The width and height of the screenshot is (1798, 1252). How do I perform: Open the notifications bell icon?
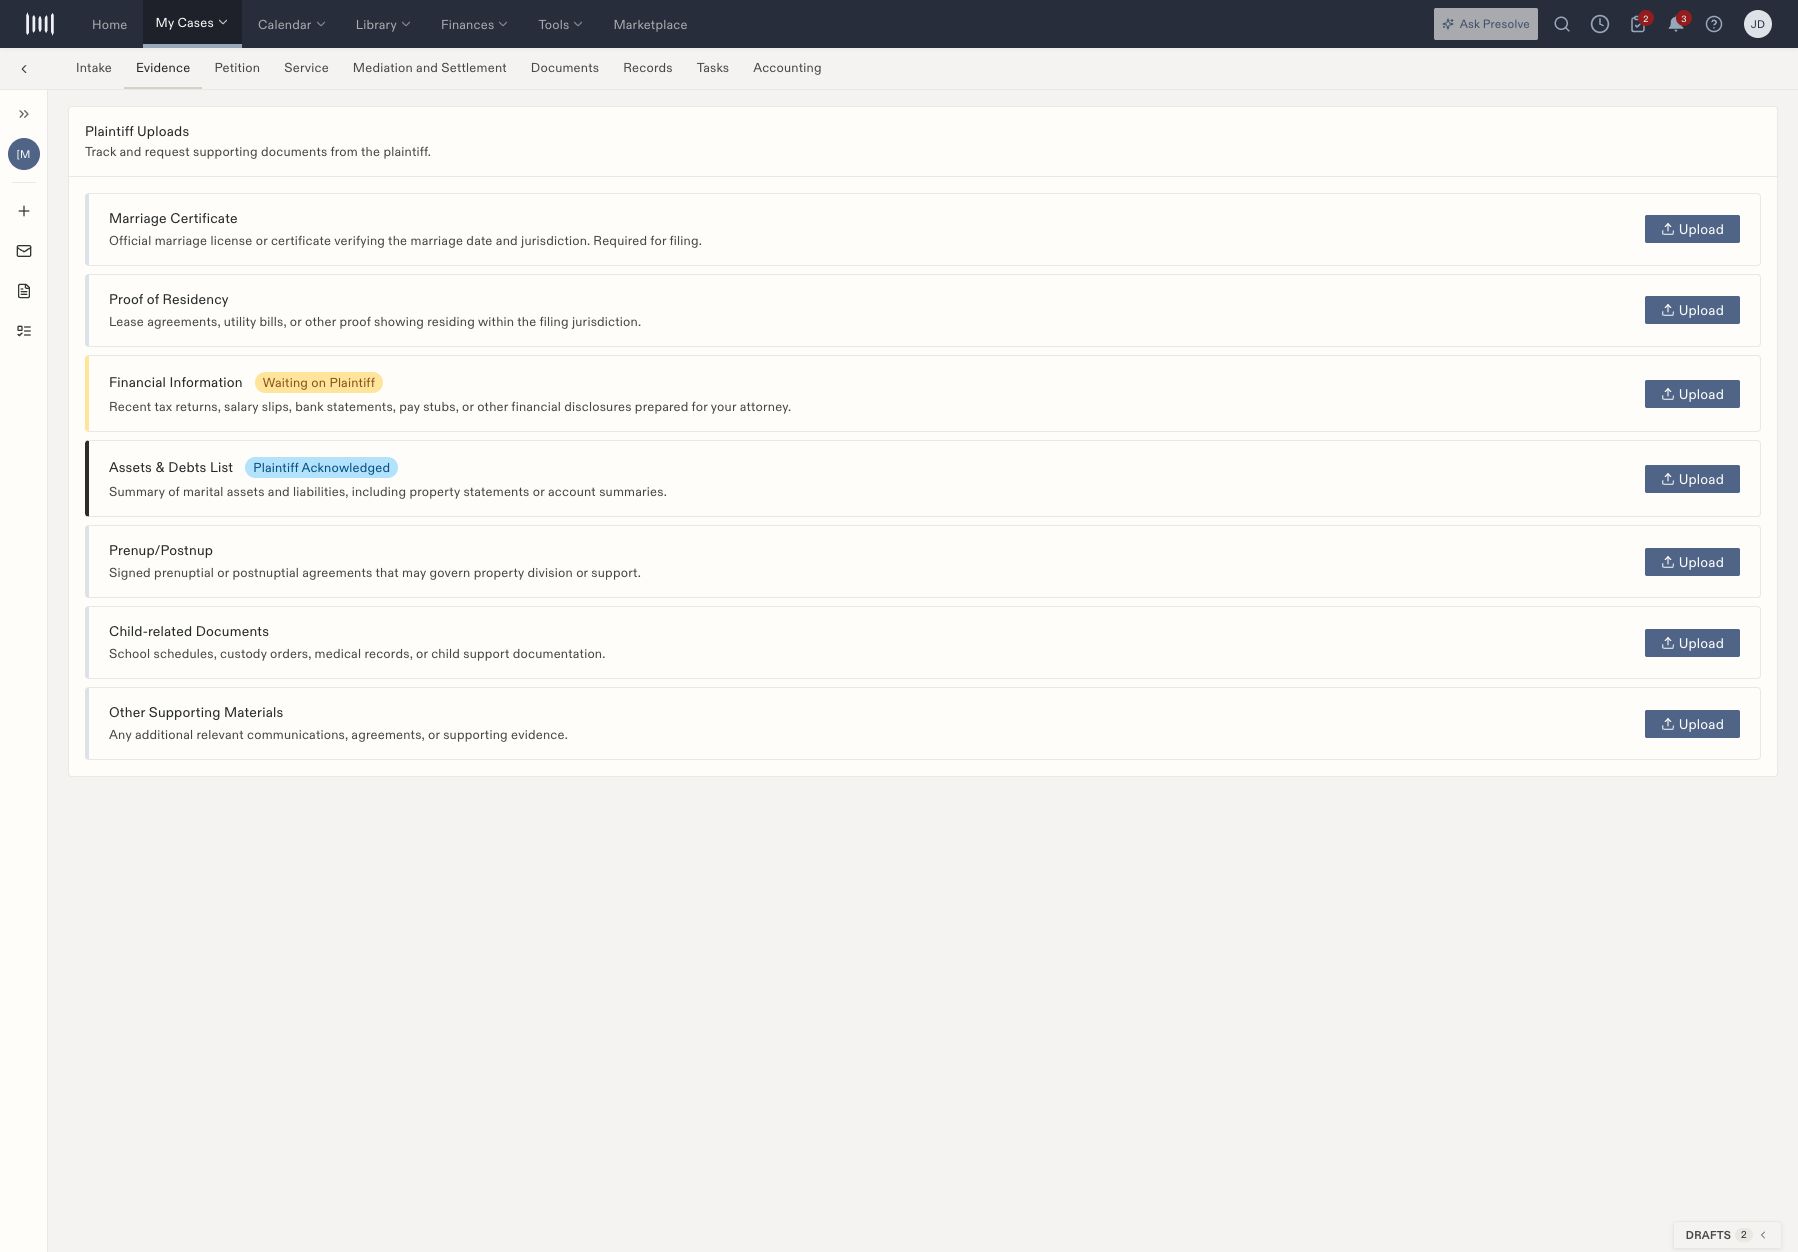[x=1676, y=24]
